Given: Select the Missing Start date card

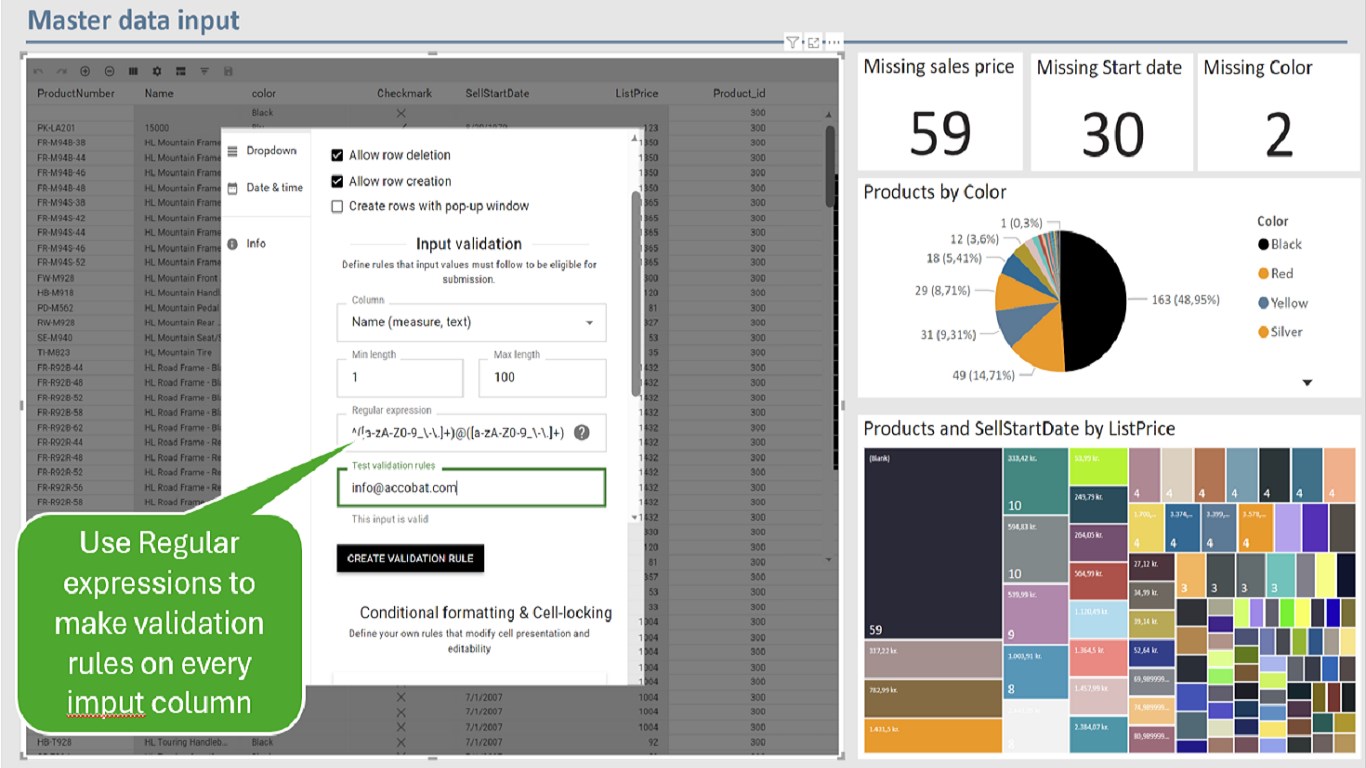Looking at the screenshot, I should [1110, 111].
